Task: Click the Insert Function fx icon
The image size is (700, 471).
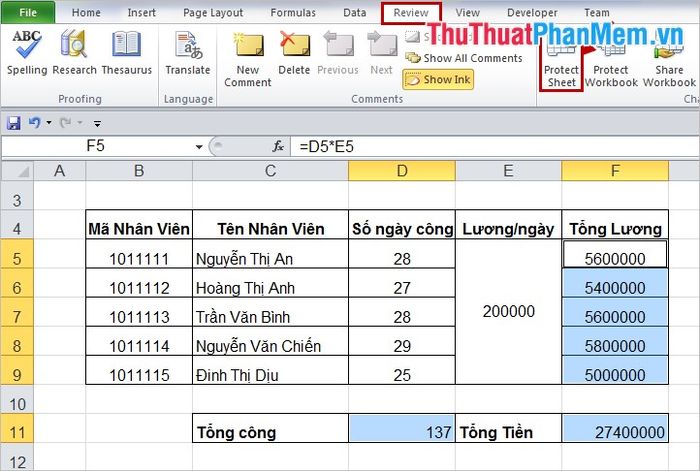Action: click(x=278, y=146)
